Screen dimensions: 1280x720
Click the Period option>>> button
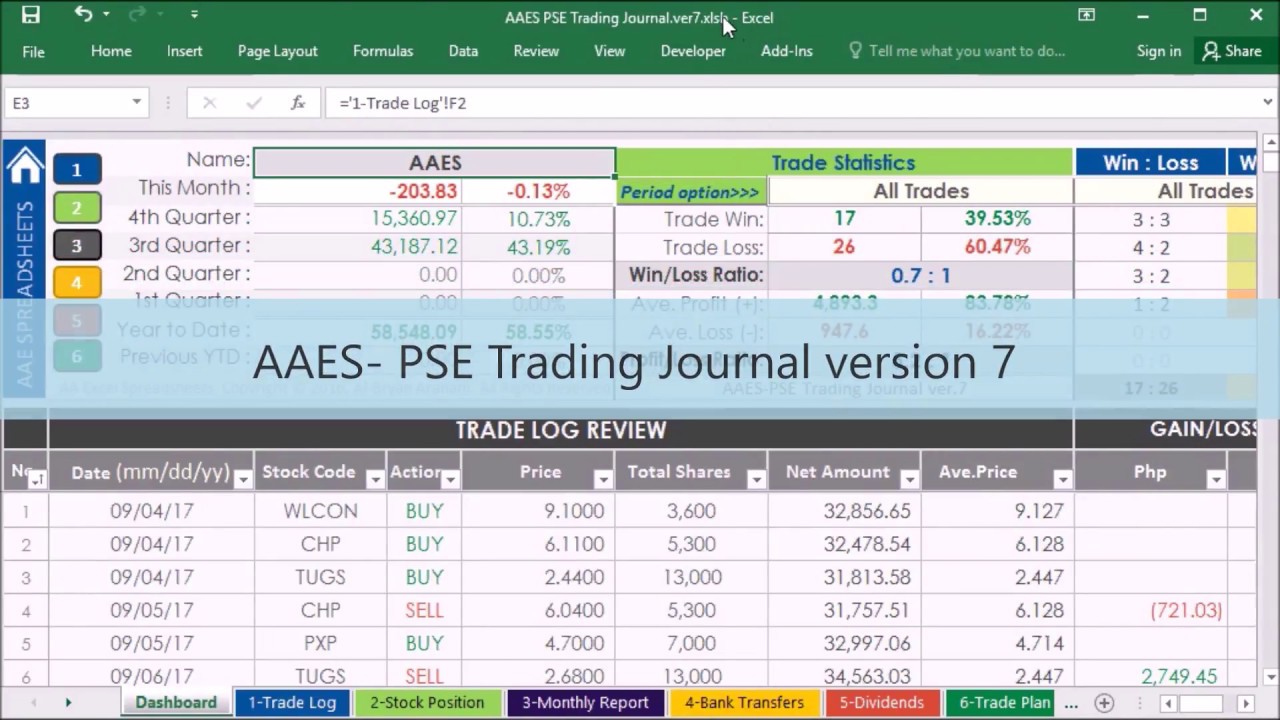(x=690, y=192)
